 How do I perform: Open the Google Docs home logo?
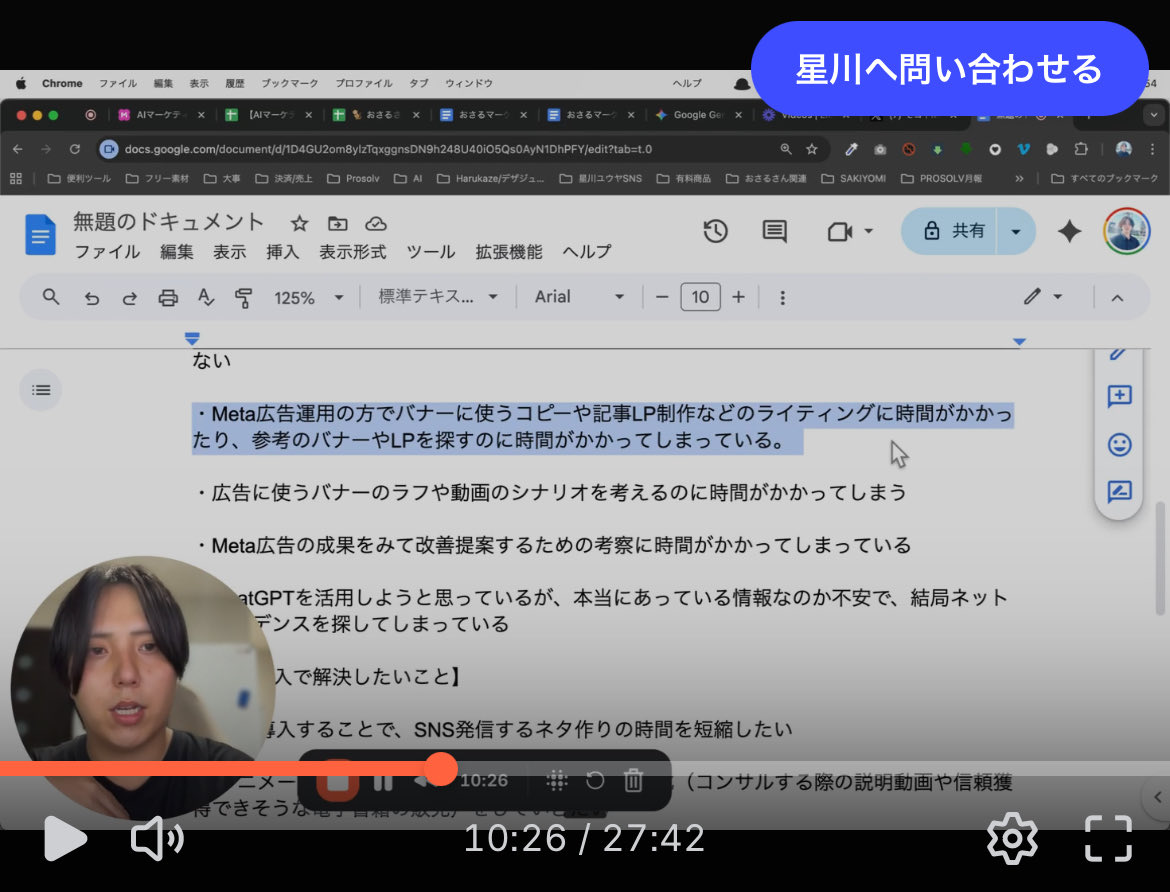click(40, 234)
